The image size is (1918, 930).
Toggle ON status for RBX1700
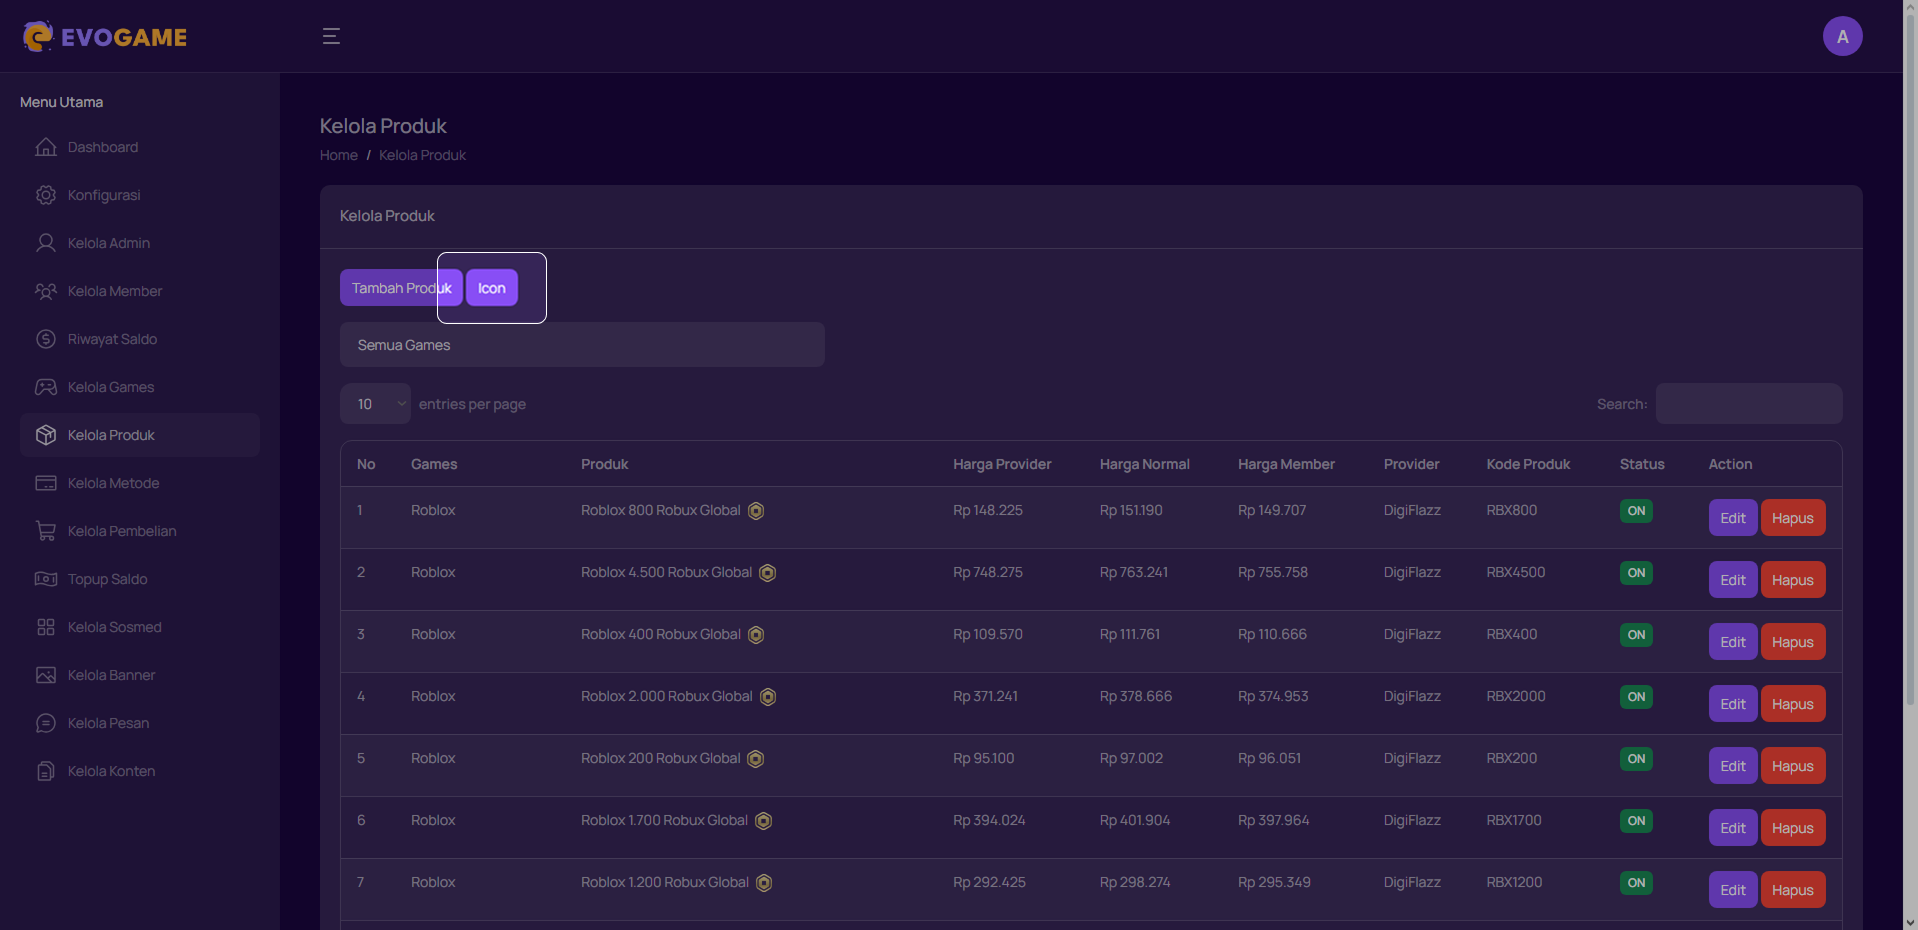point(1636,821)
